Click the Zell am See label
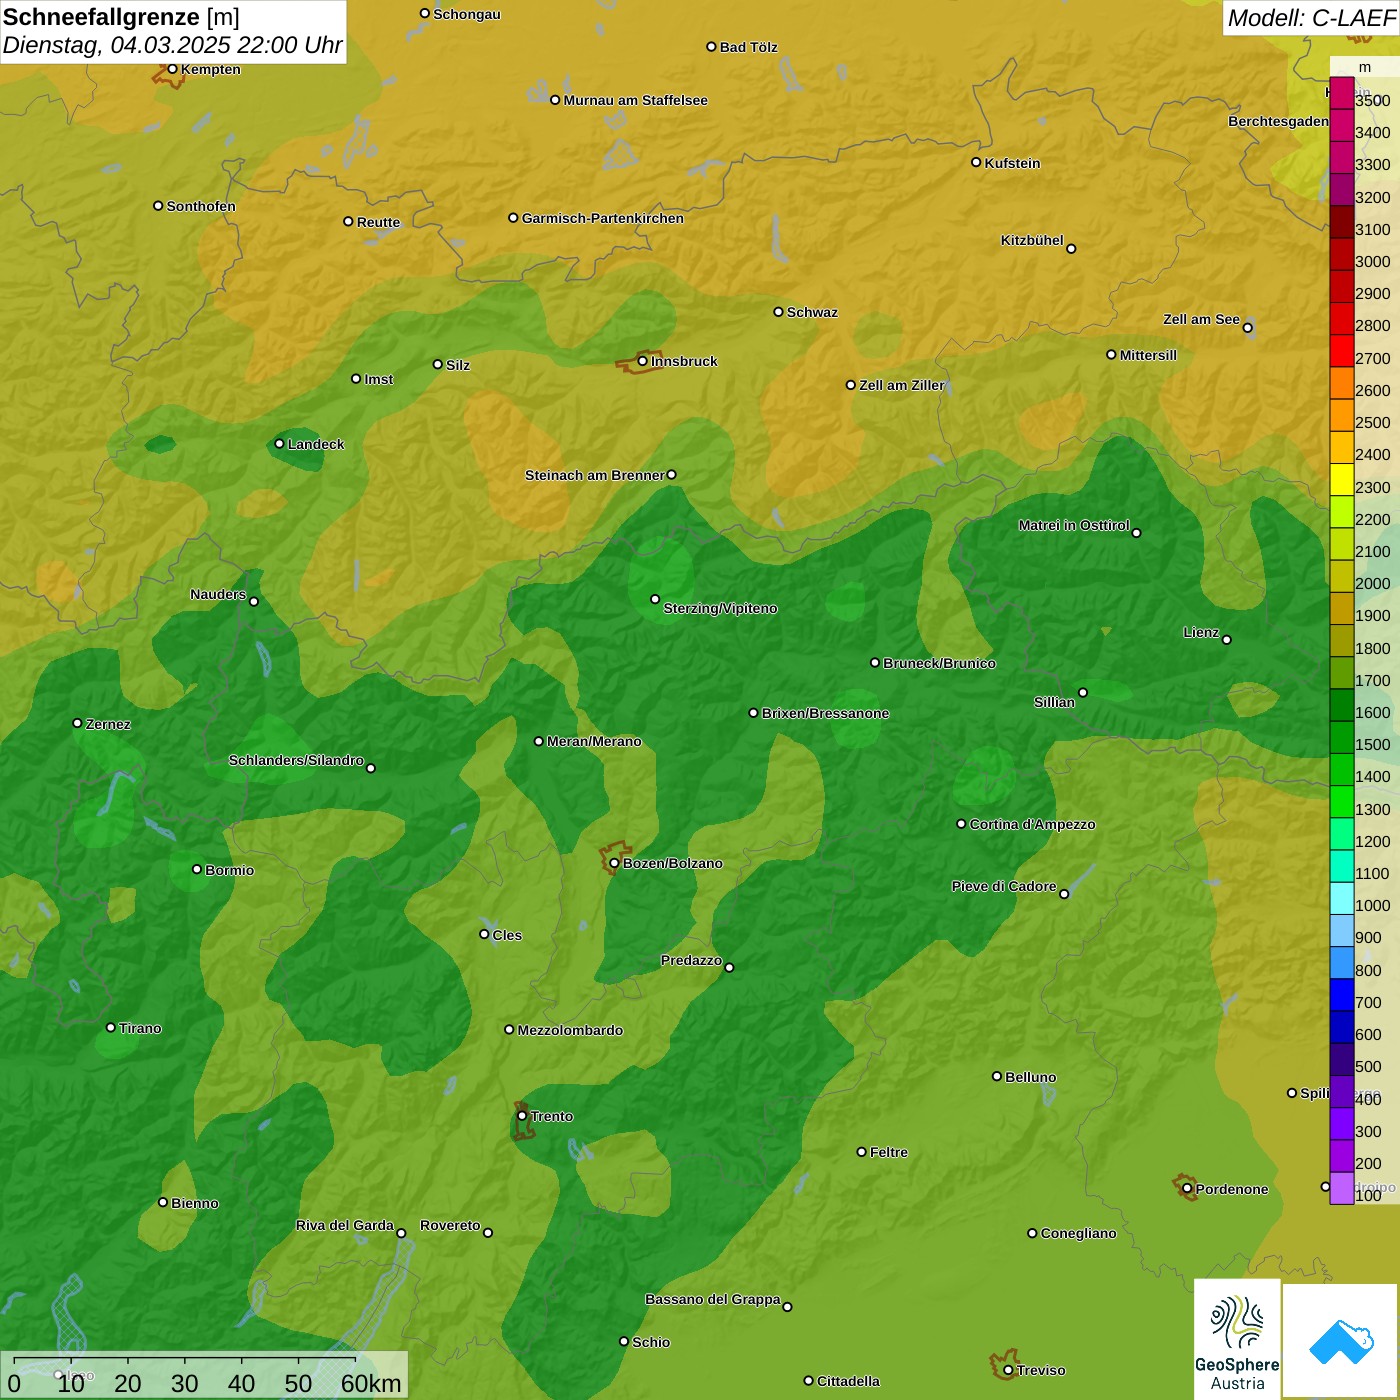The width and height of the screenshot is (1400, 1400). (x=1201, y=319)
